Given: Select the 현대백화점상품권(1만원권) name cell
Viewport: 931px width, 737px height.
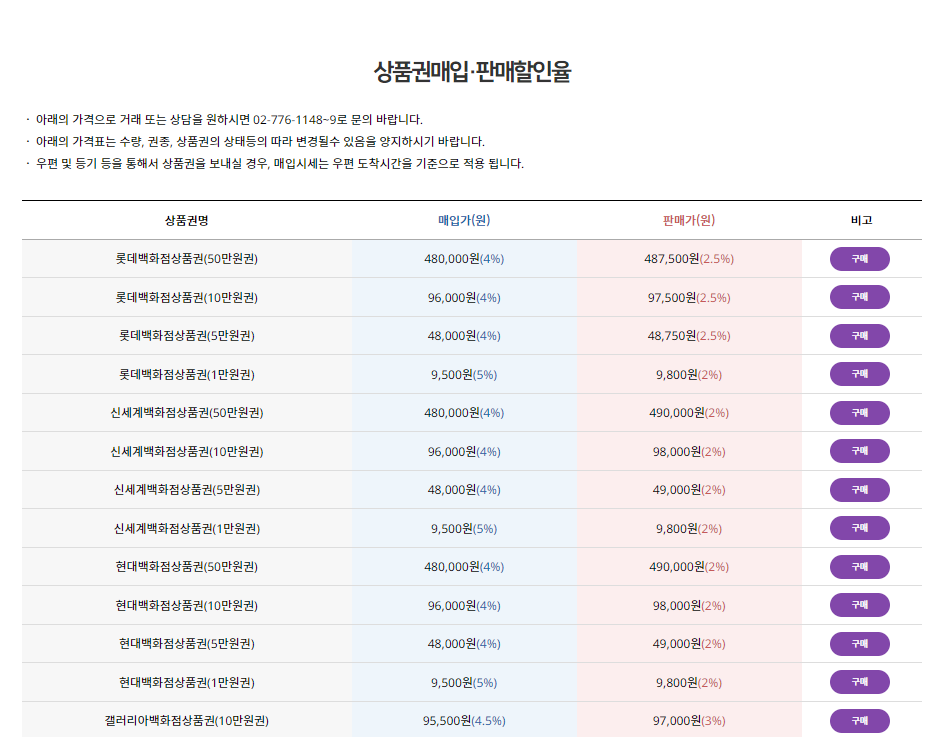Looking at the screenshot, I should click(x=186, y=682).
